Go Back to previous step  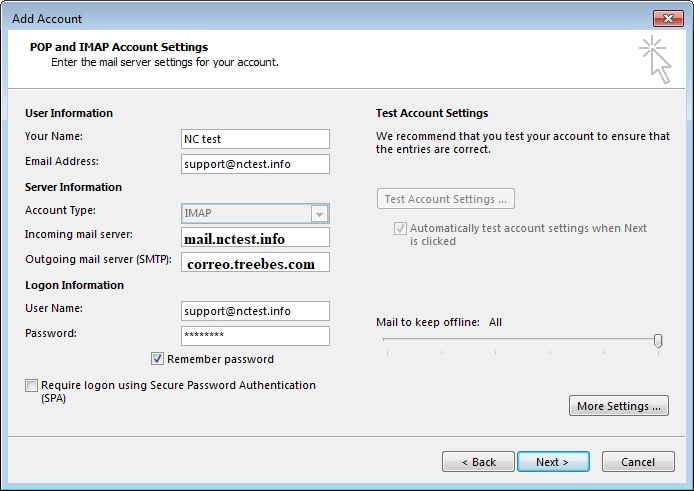tap(478, 462)
